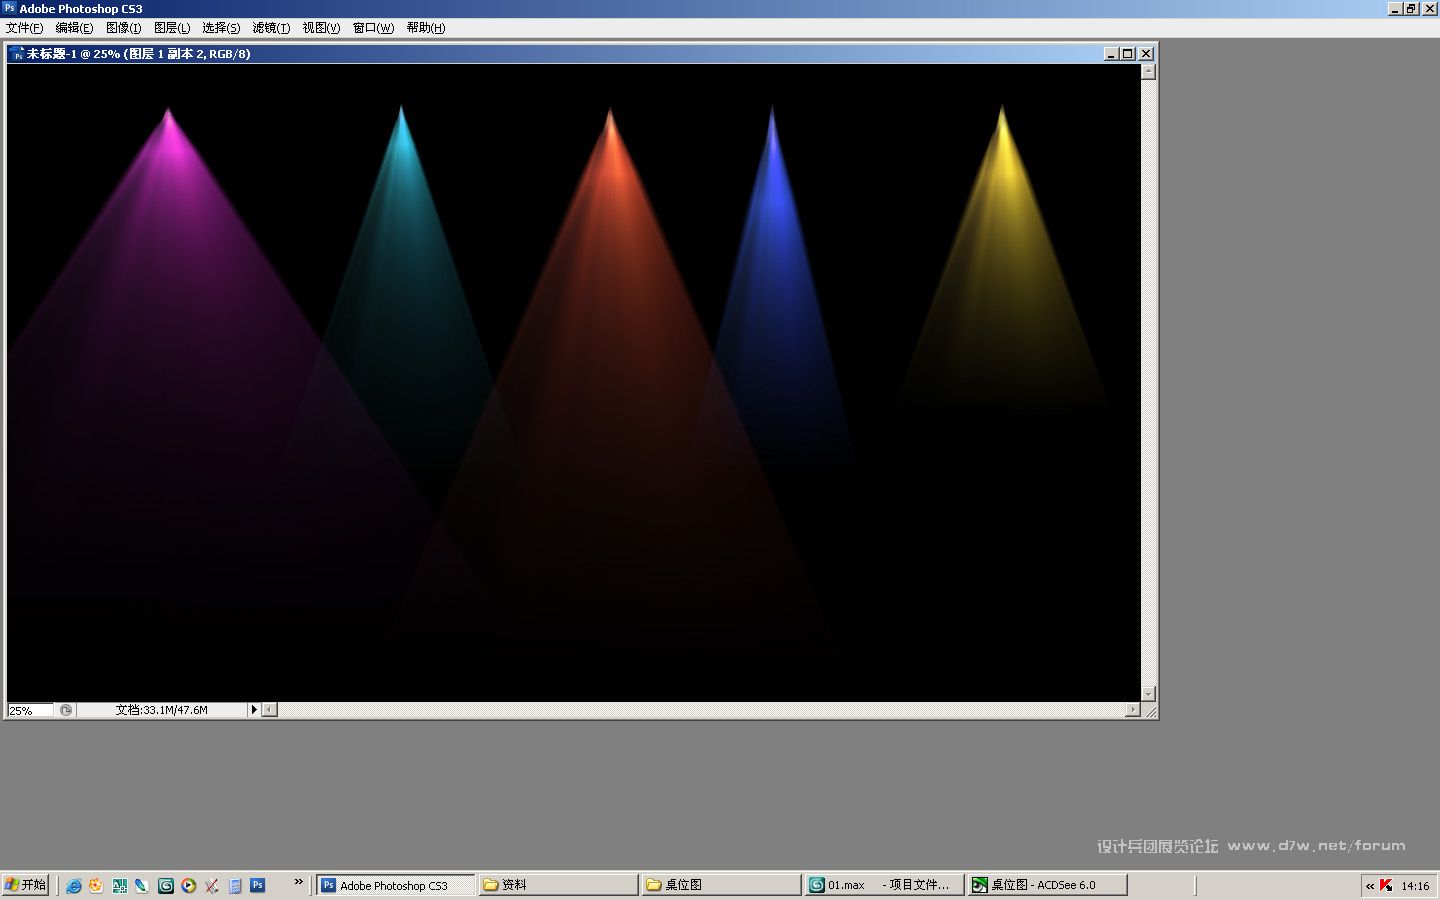Launch Photoshop from the quick launch icon
The height and width of the screenshot is (900, 1440).
point(258,885)
